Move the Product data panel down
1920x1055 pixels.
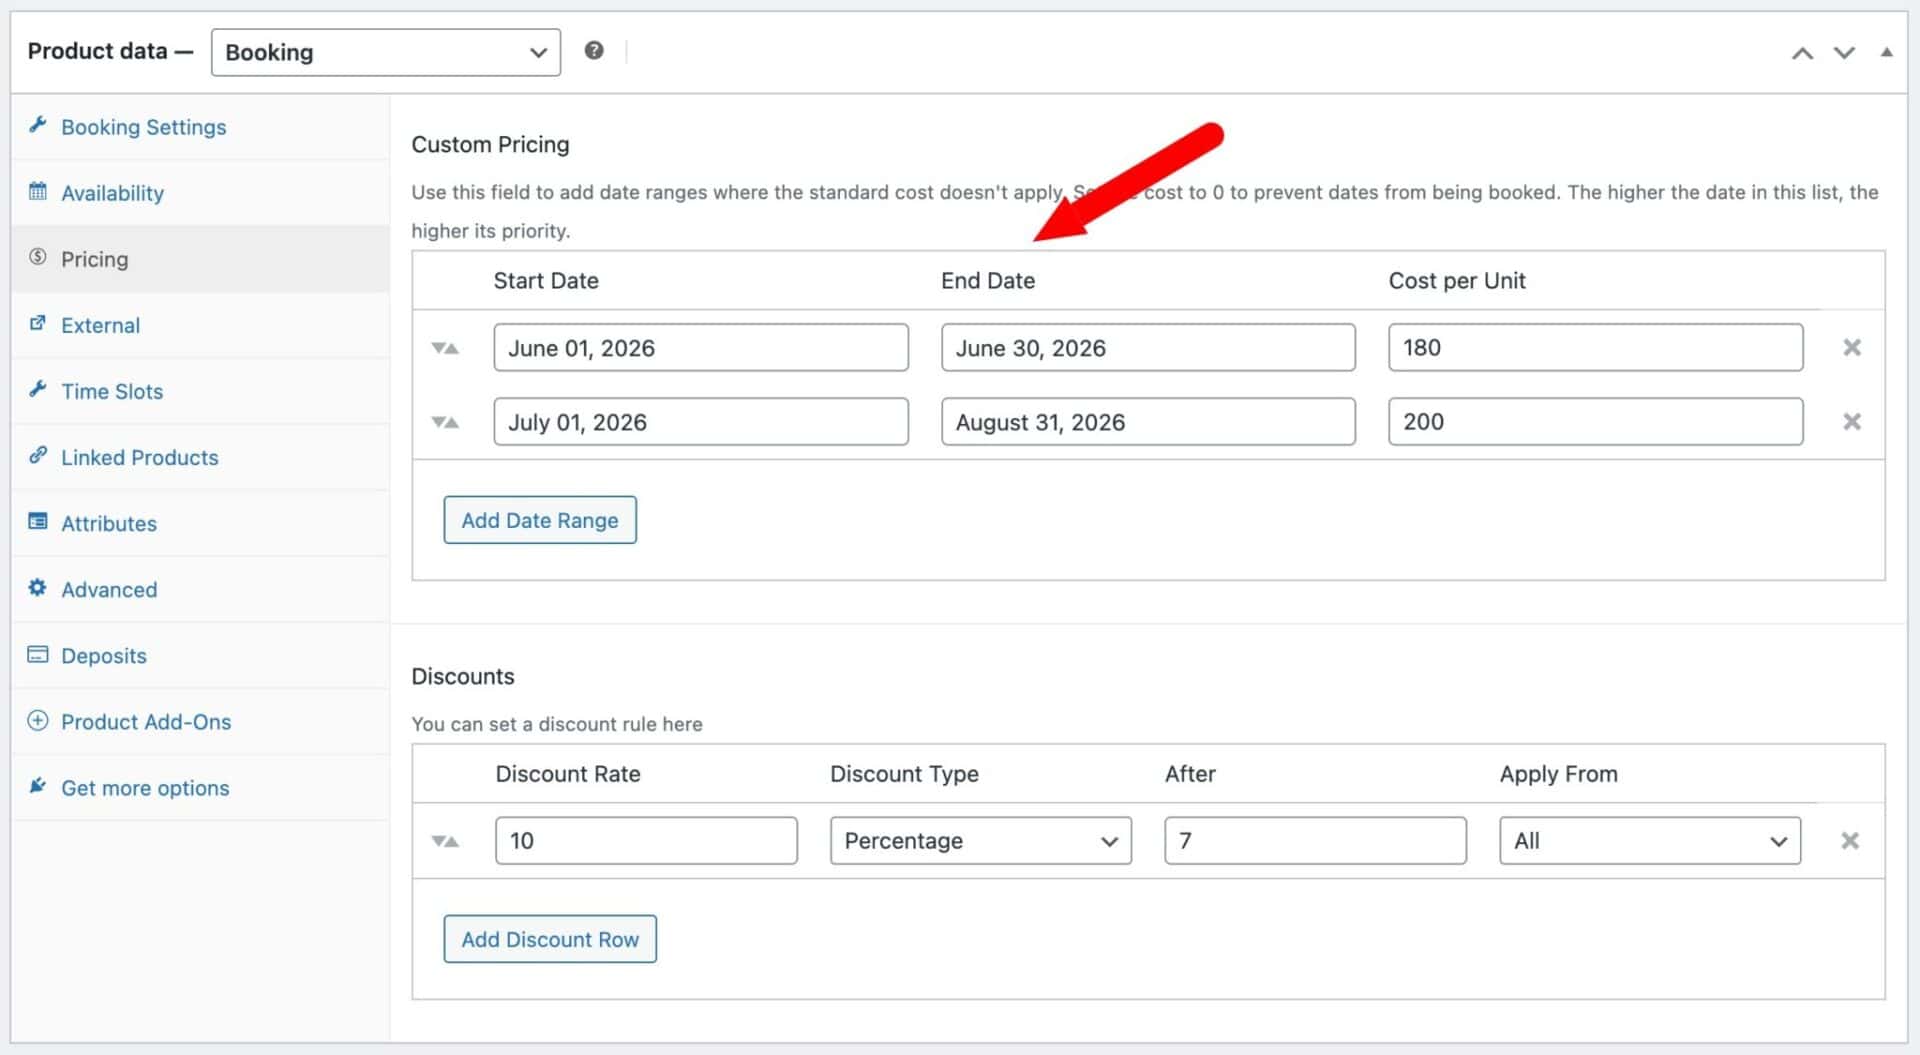pos(1844,53)
